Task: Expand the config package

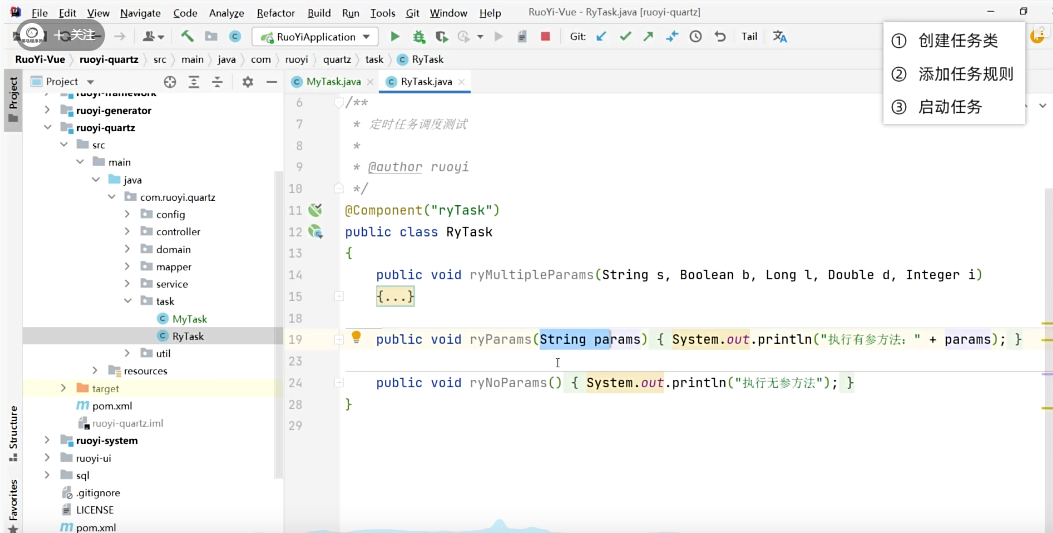Action: tap(128, 214)
